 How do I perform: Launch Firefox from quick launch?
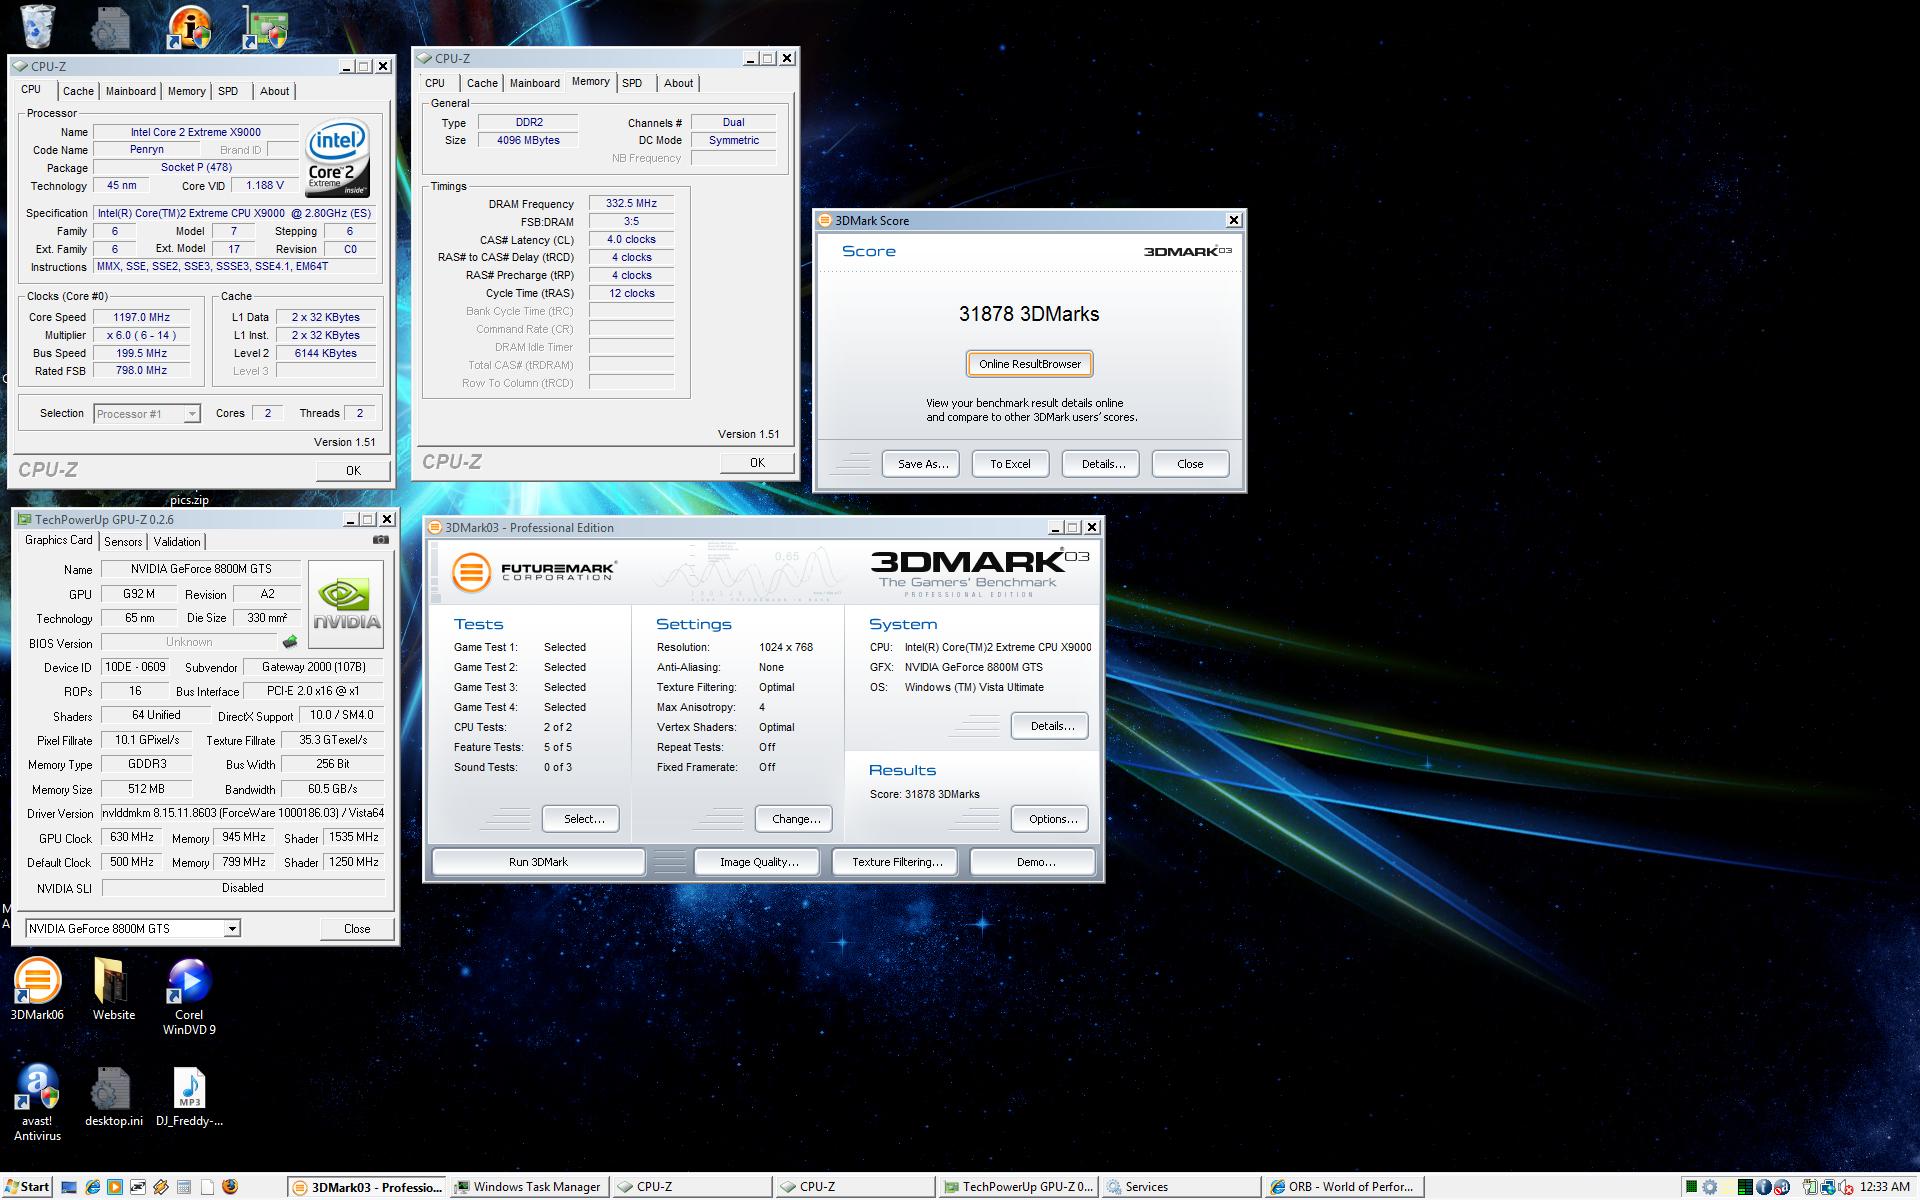pyautogui.click(x=230, y=1187)
